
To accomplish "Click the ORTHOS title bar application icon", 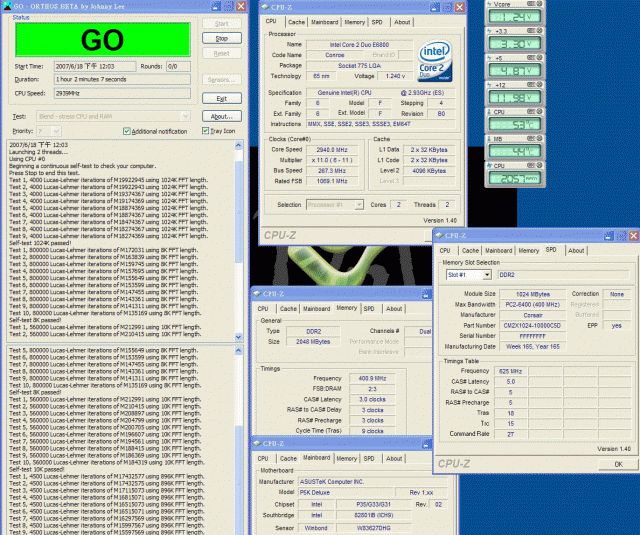I will (7, 6).
